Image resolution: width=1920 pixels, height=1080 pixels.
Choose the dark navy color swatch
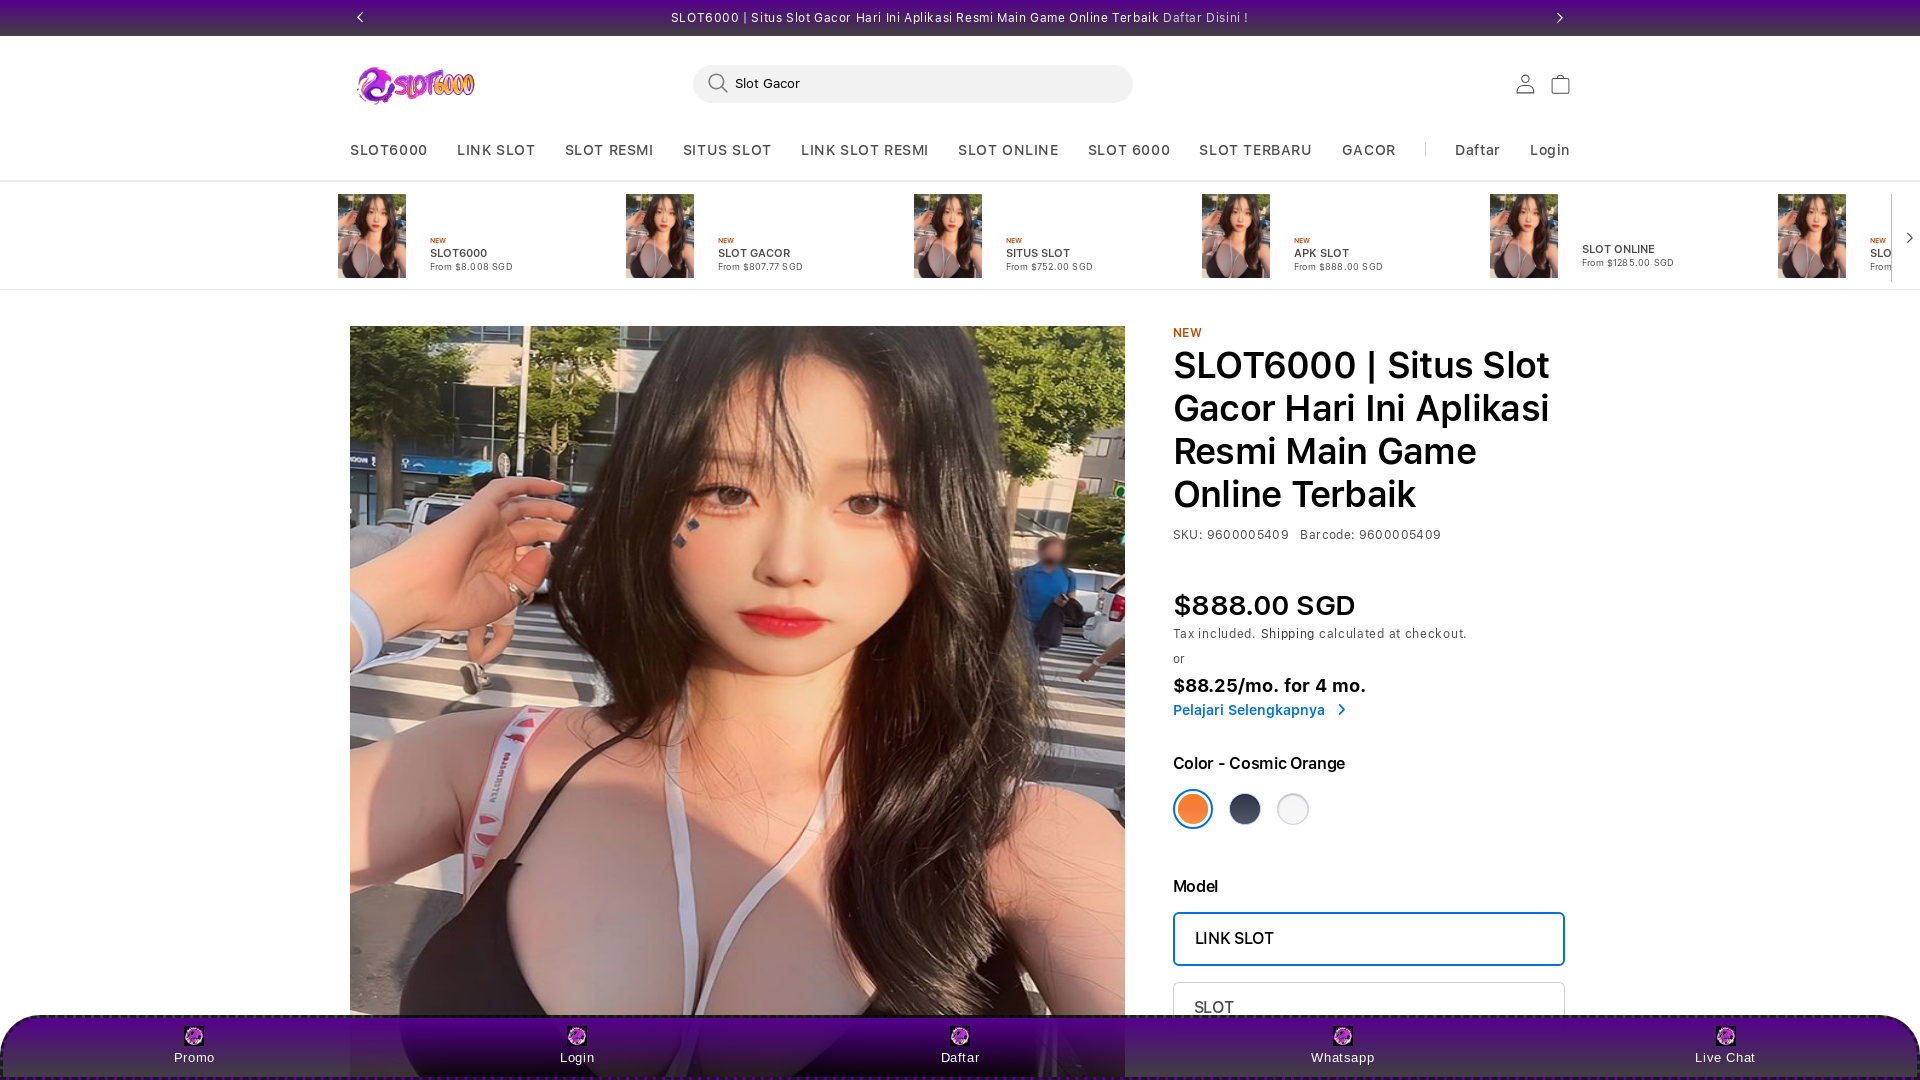(x=1244, y=809)
